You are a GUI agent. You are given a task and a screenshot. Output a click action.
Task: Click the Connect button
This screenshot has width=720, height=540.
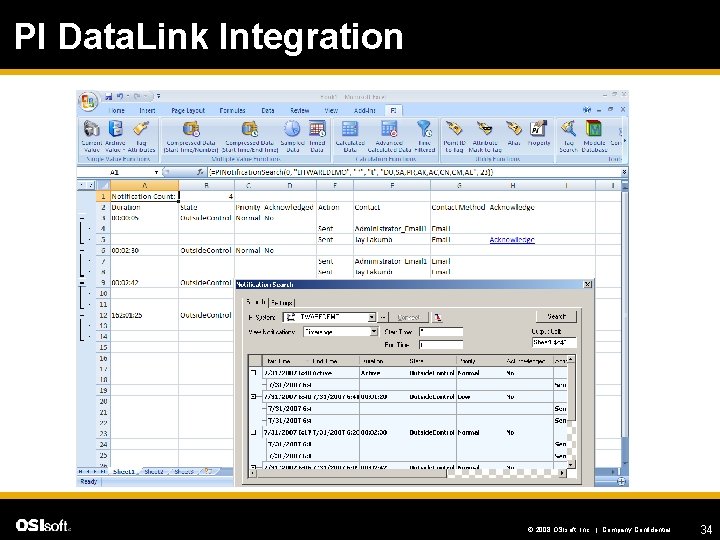[x=408, y=317]
